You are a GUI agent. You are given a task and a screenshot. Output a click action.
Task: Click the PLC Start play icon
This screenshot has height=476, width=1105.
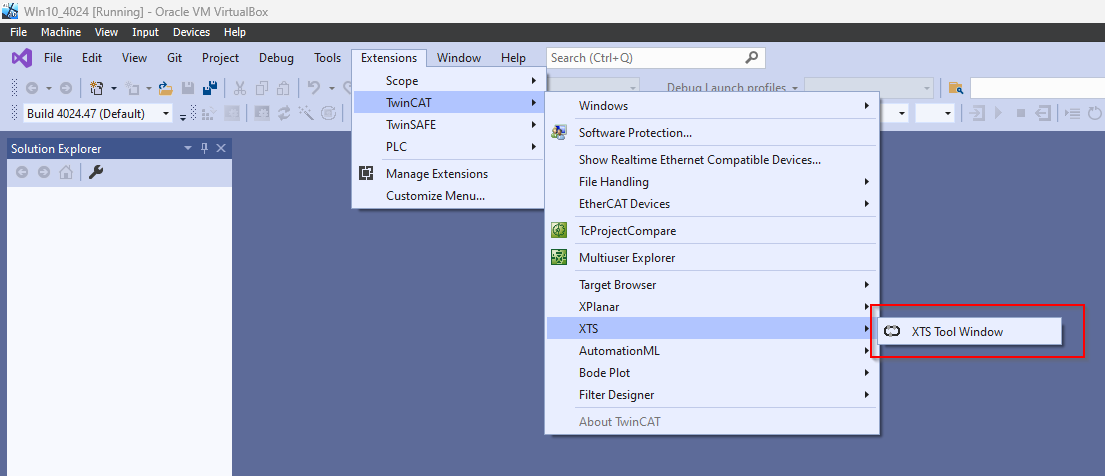click(998, 113)
